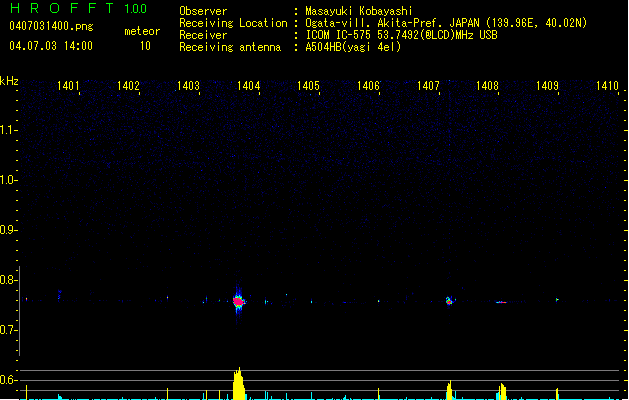The width and height of the screenshot is (629, 400).
Task: Click time tick 1403
Action: tap(188, 86)
